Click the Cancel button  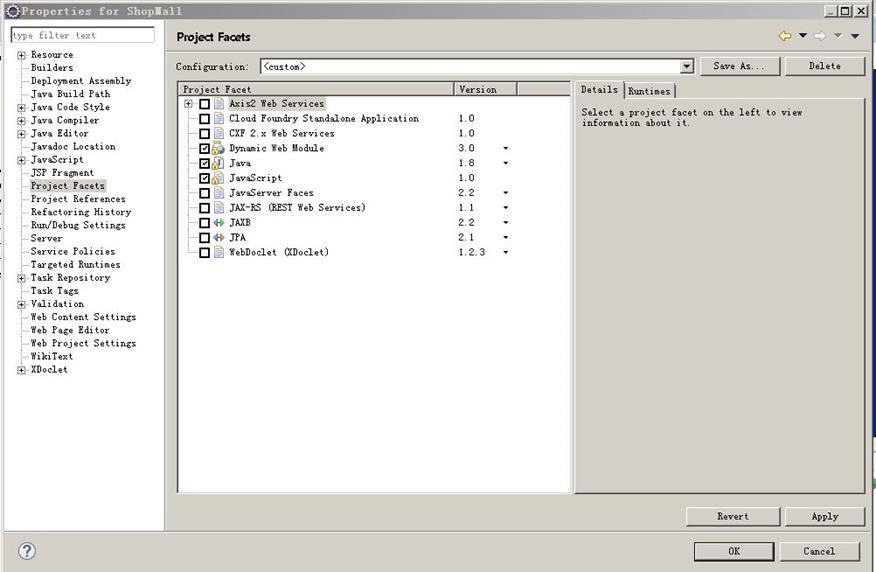click(x=819, y=551)
